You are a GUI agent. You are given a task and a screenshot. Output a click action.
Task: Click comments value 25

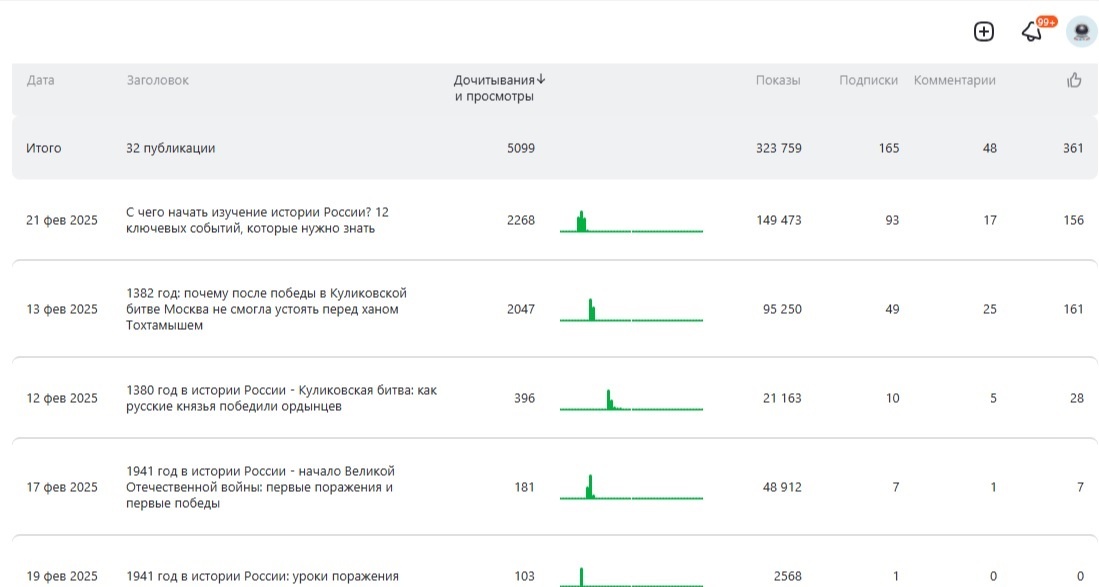pos(990,309)
